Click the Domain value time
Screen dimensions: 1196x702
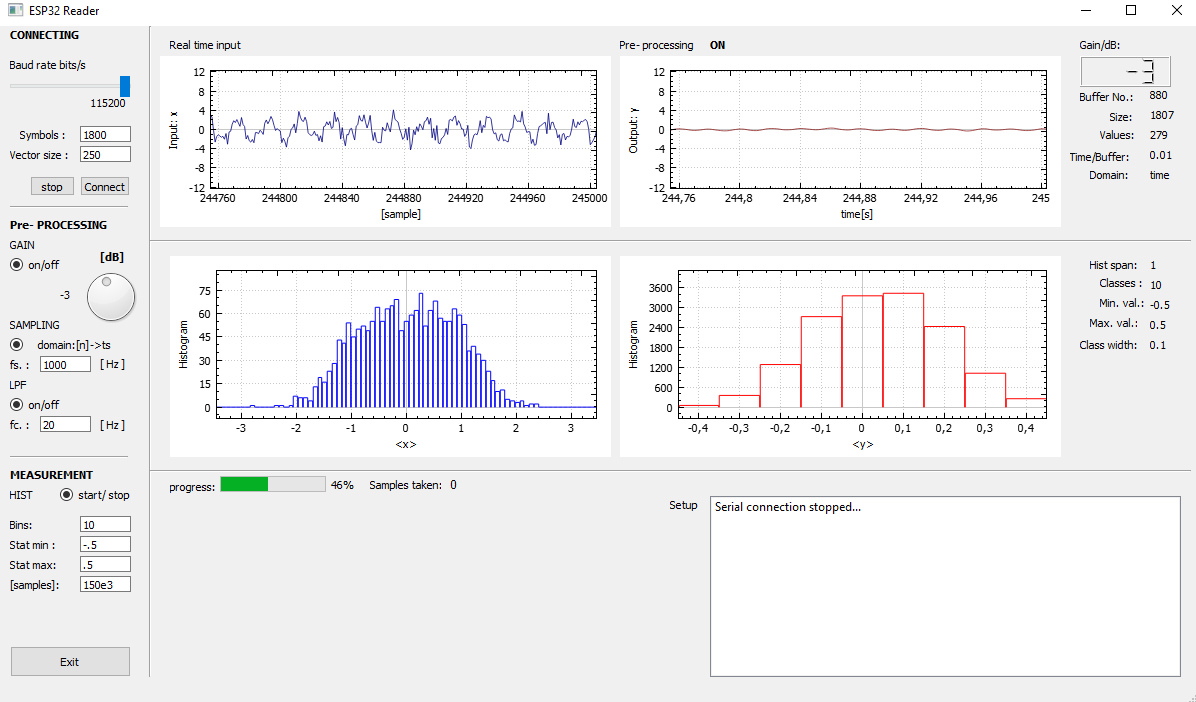click(x=1159, y=176)
